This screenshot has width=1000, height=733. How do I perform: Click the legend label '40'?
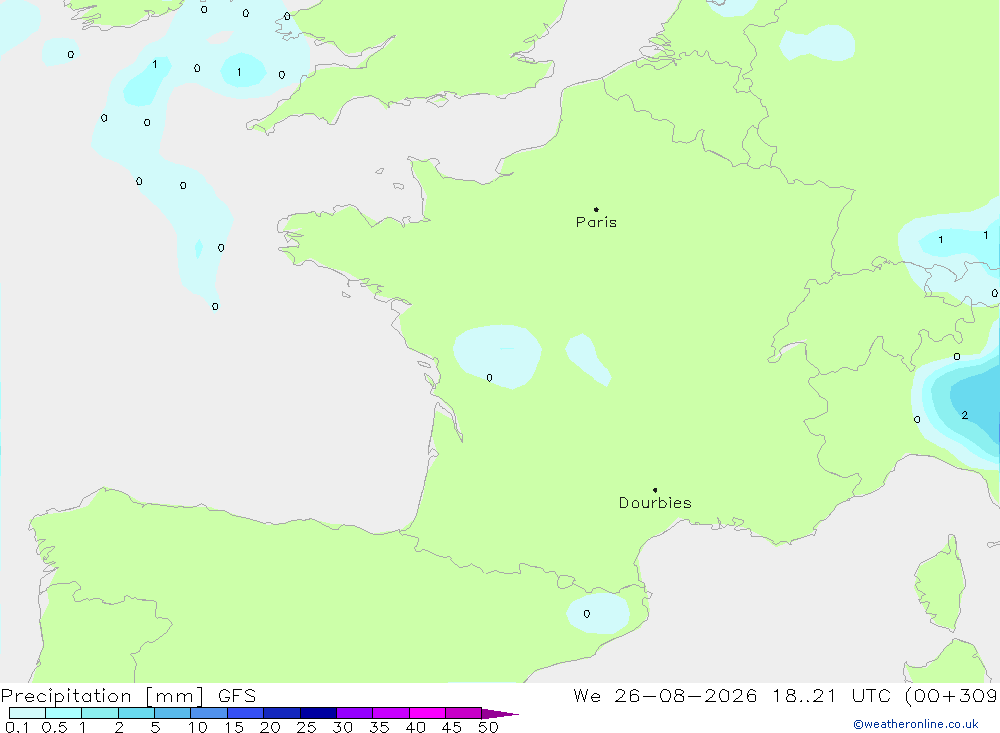pos(416,727)
